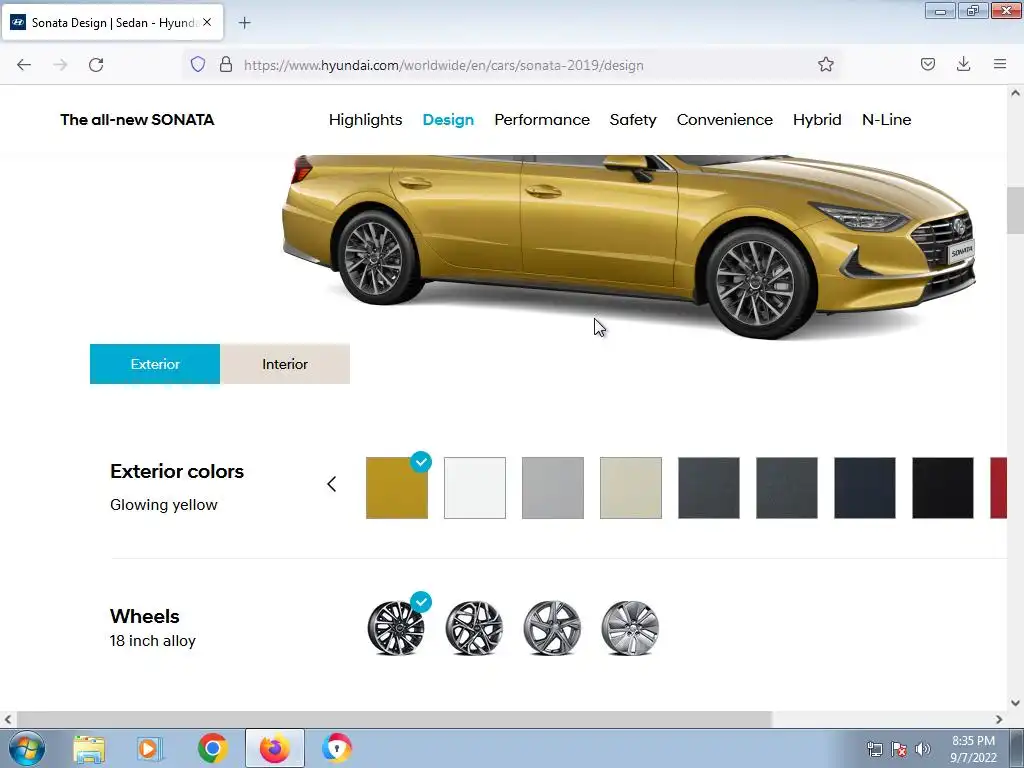Click the horizontal scrollbar left arrow
Viewport: 1024px width, 768px height.
point(8,719)
